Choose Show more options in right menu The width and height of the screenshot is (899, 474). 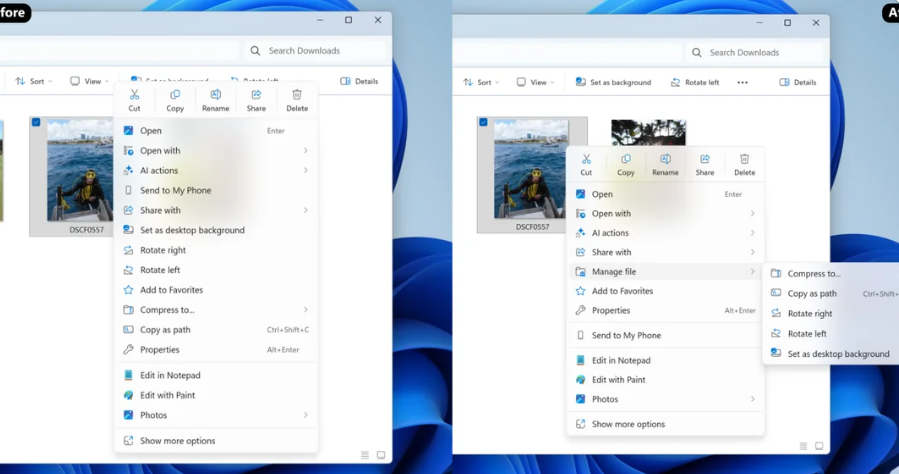click(x=666, y=424)
